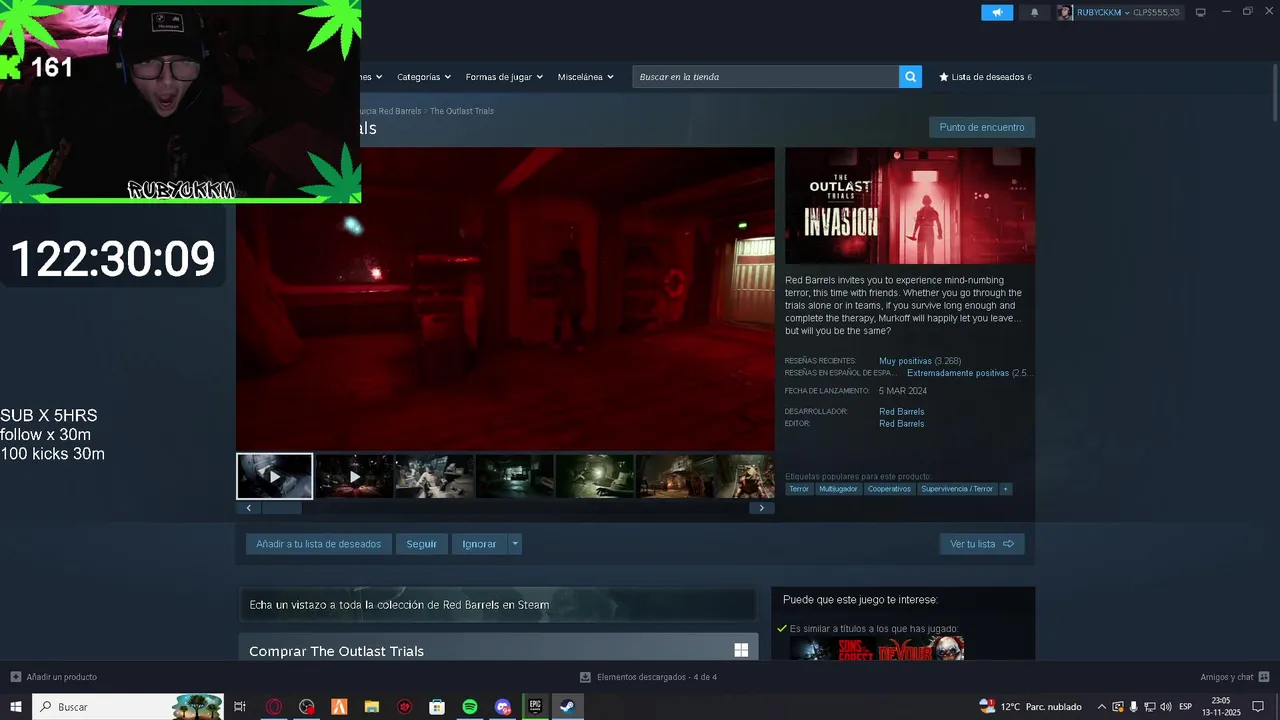The height and width of the screenshot is (720, 1280).
Task: Click the Windows platform icon in purchase box
Action: pos(741,651)
